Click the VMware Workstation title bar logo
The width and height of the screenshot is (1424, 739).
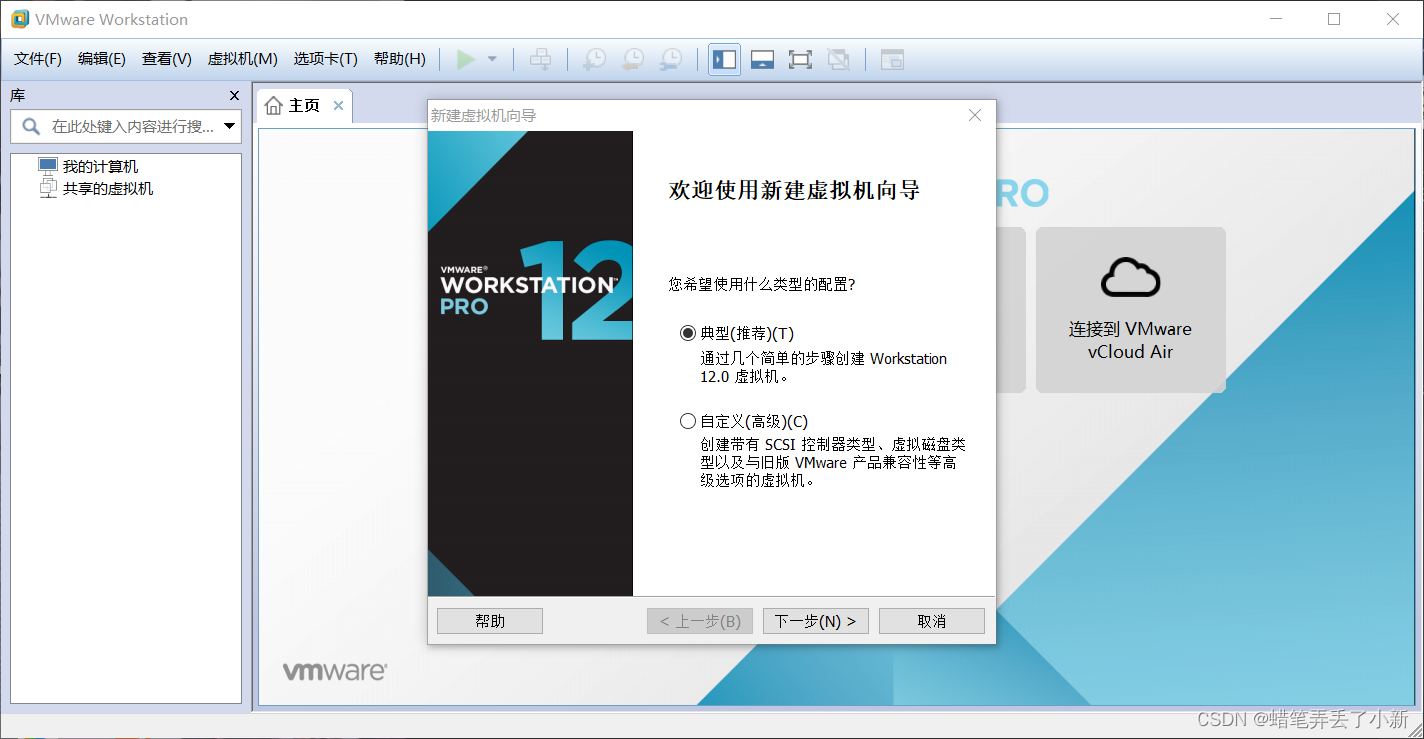tap(19, 19)
